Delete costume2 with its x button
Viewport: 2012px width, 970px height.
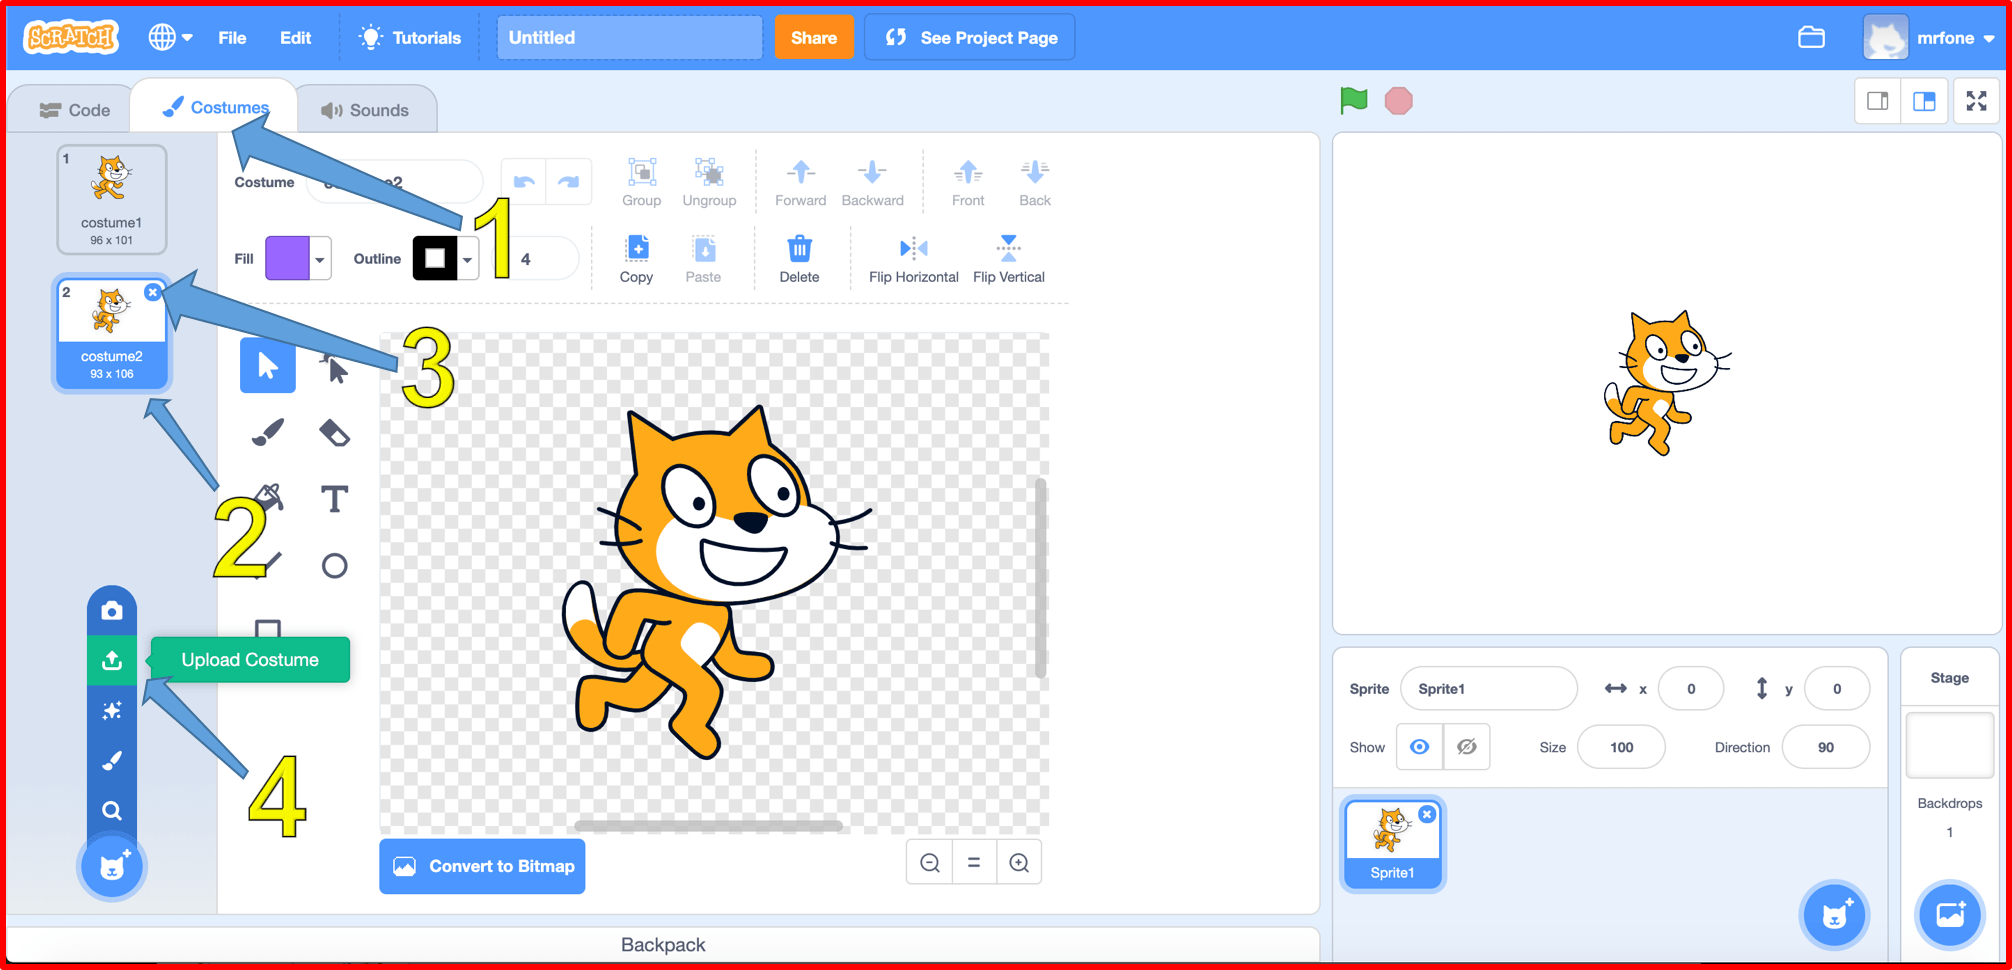coord(152,292)
